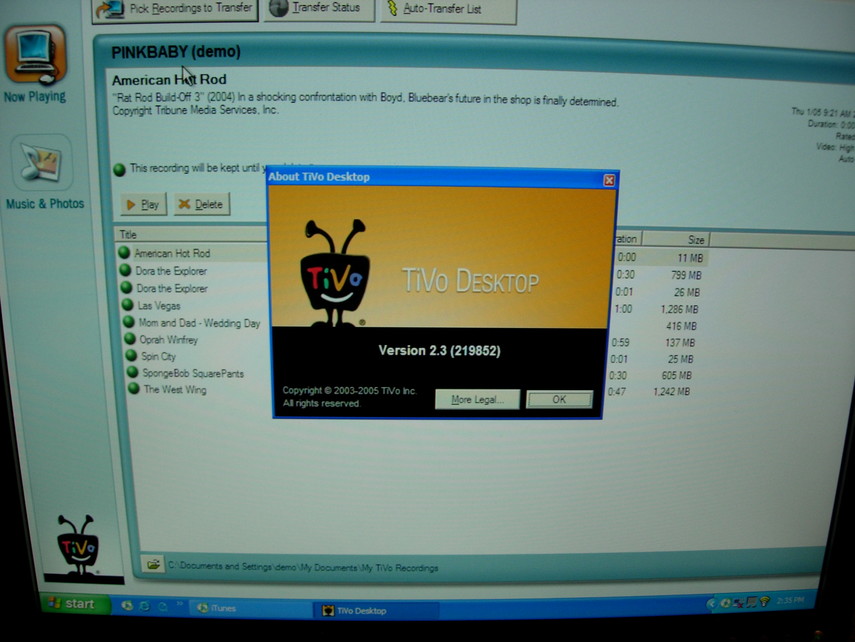
Task: Open the Auto-Transfer List tab
Action: tap(448, 10)
